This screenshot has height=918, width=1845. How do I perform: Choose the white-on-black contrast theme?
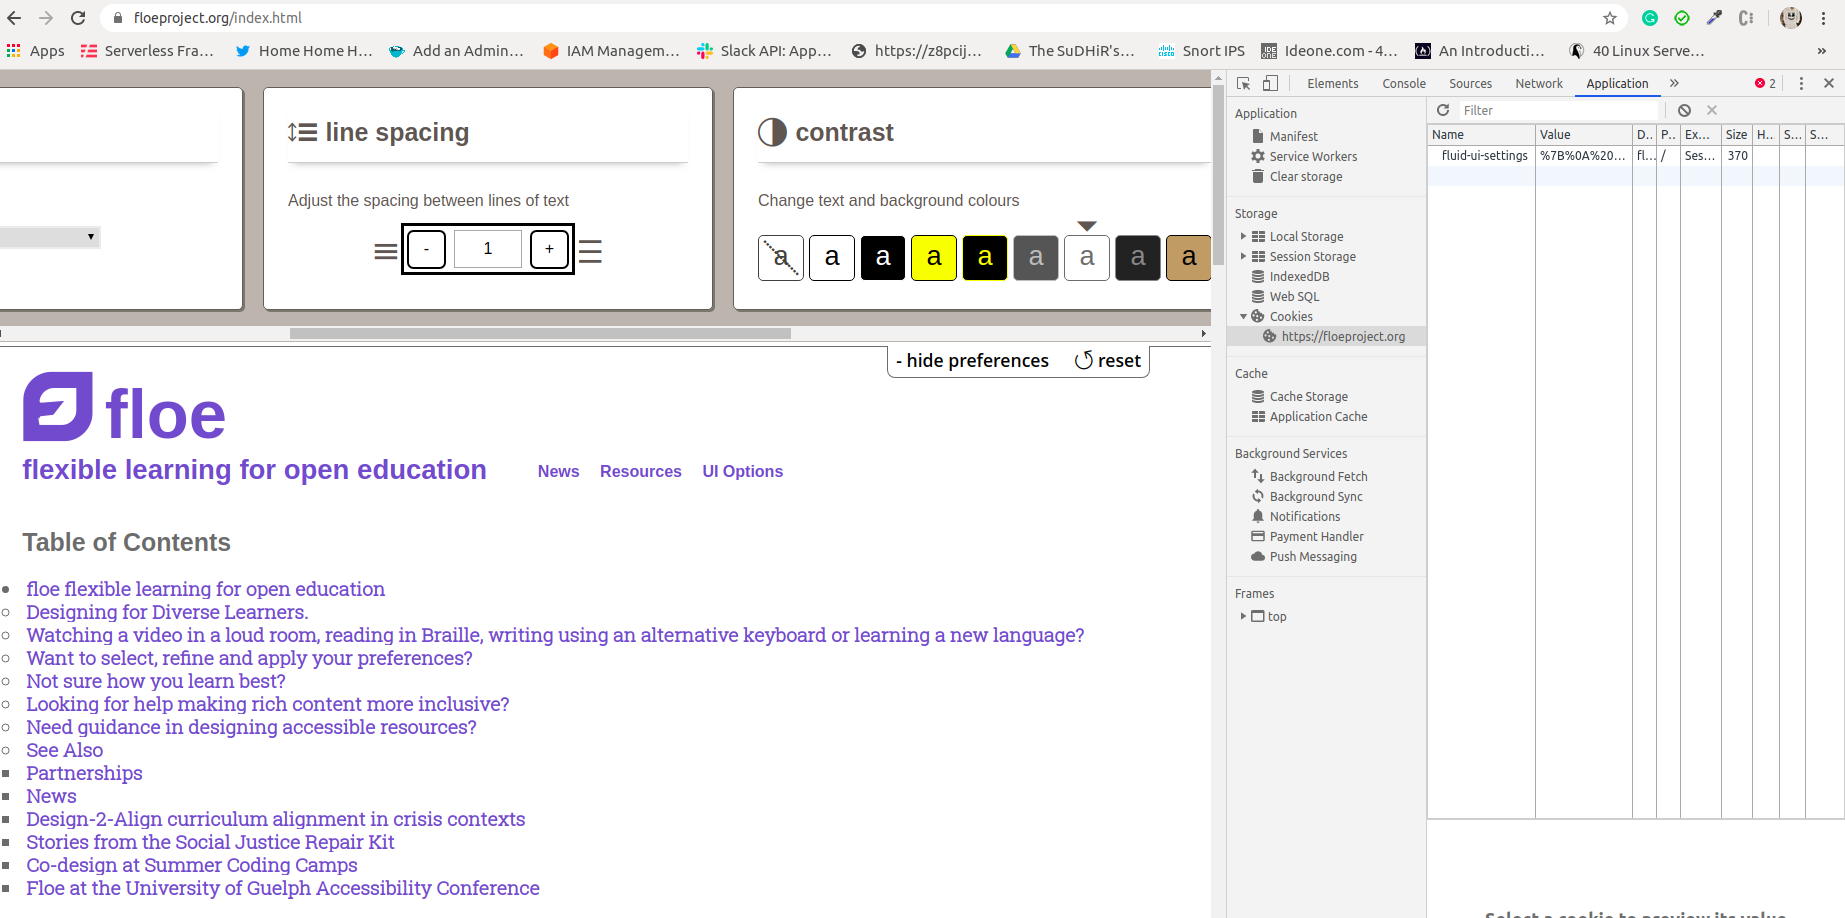coord(883,258)
